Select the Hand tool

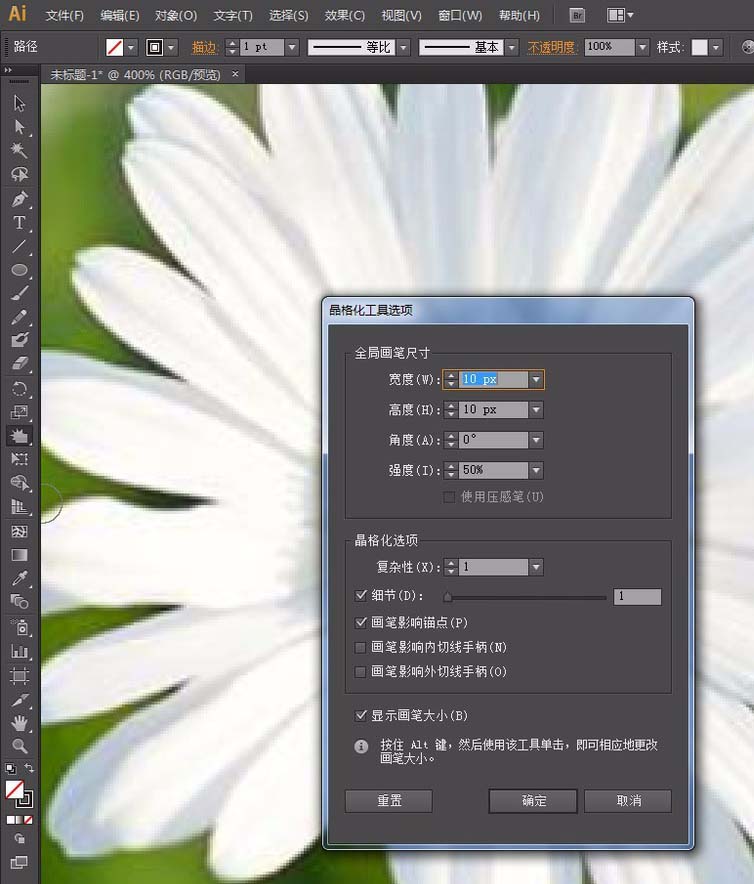(x=19, y=723)
